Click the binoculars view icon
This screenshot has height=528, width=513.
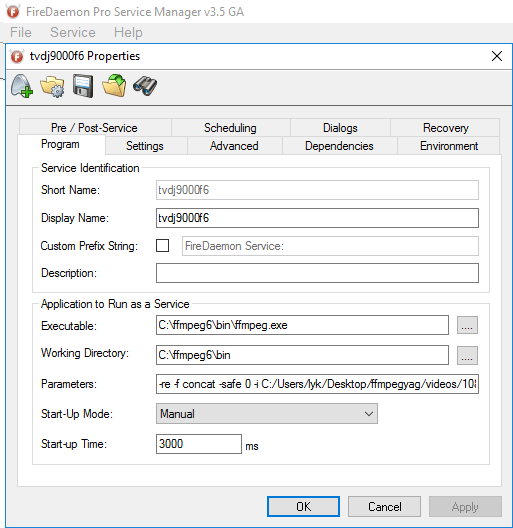[x=145, y=86]
